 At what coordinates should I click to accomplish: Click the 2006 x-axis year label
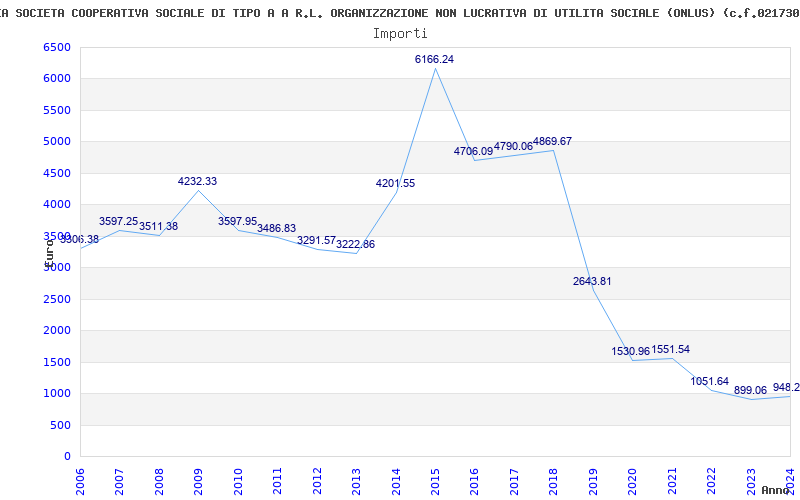point(80,481)
